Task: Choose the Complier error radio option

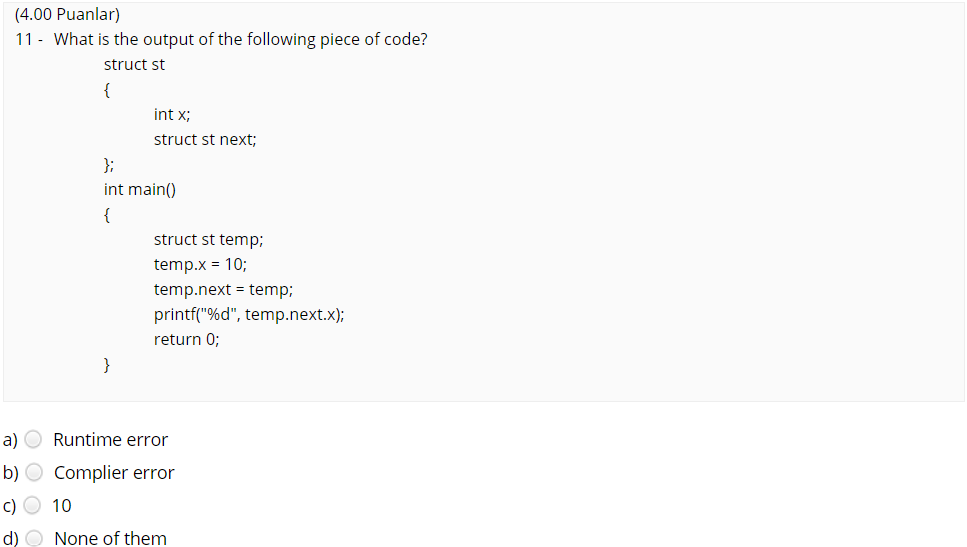Action: tap(35, 472)
